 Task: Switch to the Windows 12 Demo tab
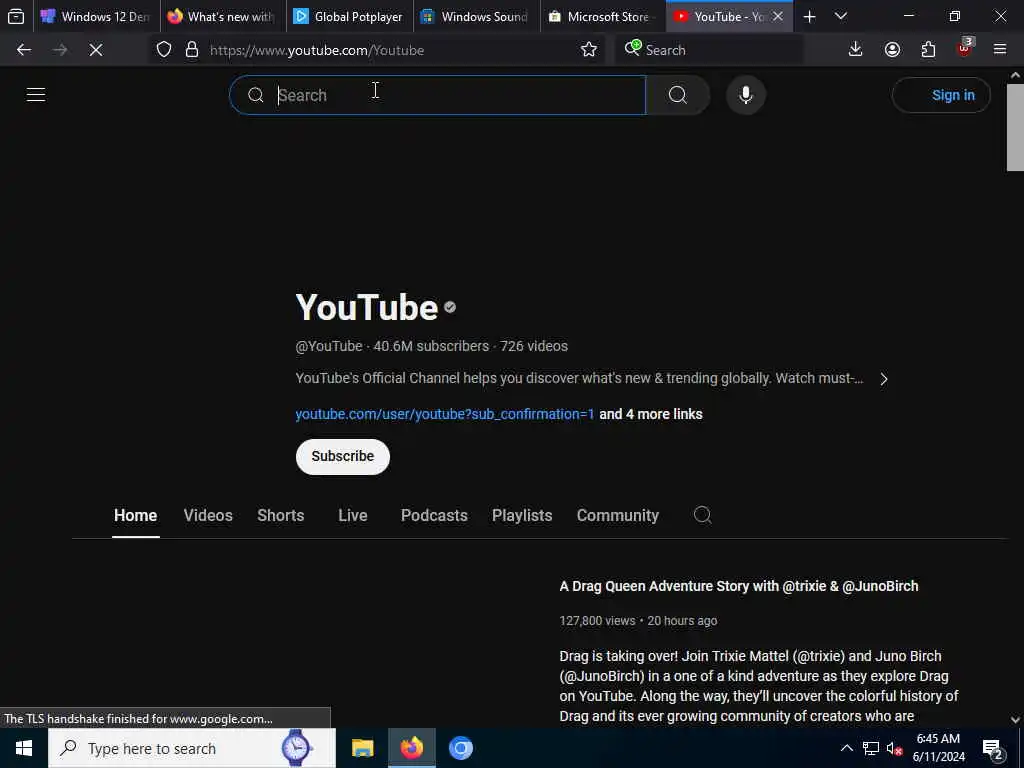coord(95,16)
